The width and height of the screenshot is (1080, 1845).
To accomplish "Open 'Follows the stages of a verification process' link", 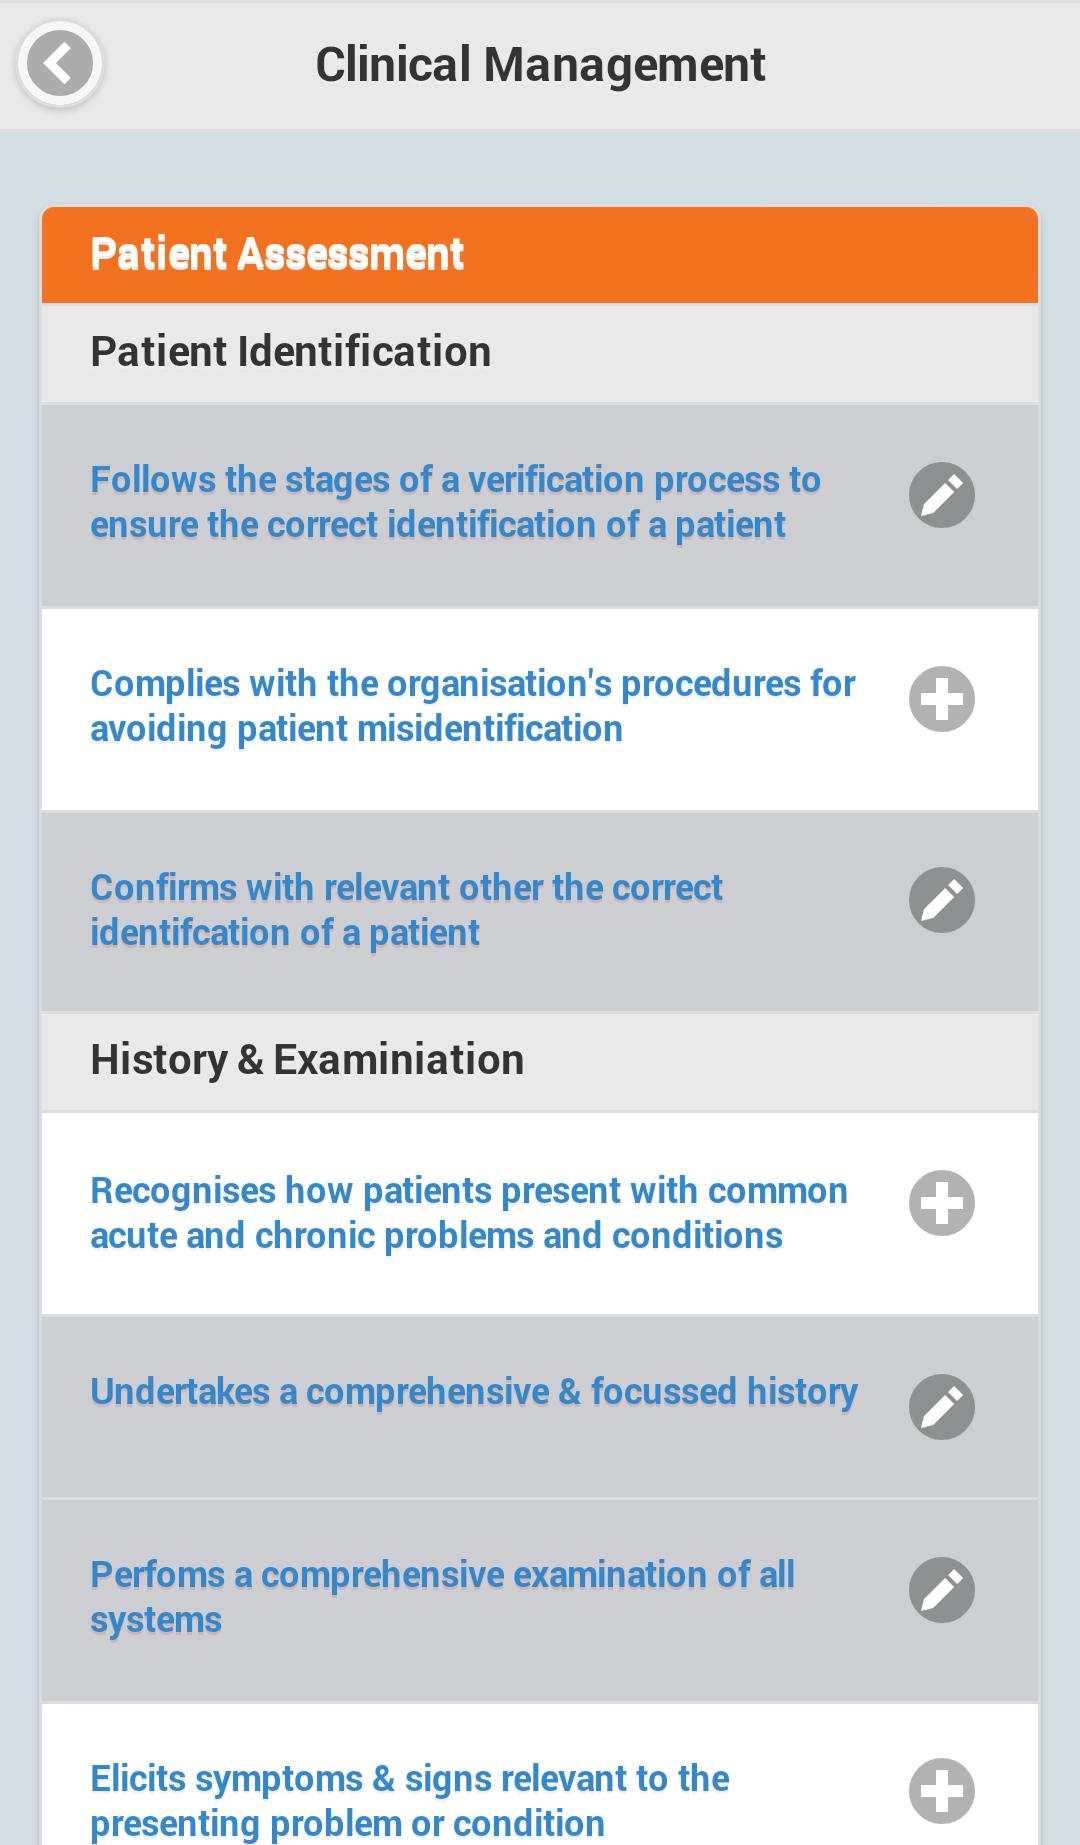I will pos(455,502).
